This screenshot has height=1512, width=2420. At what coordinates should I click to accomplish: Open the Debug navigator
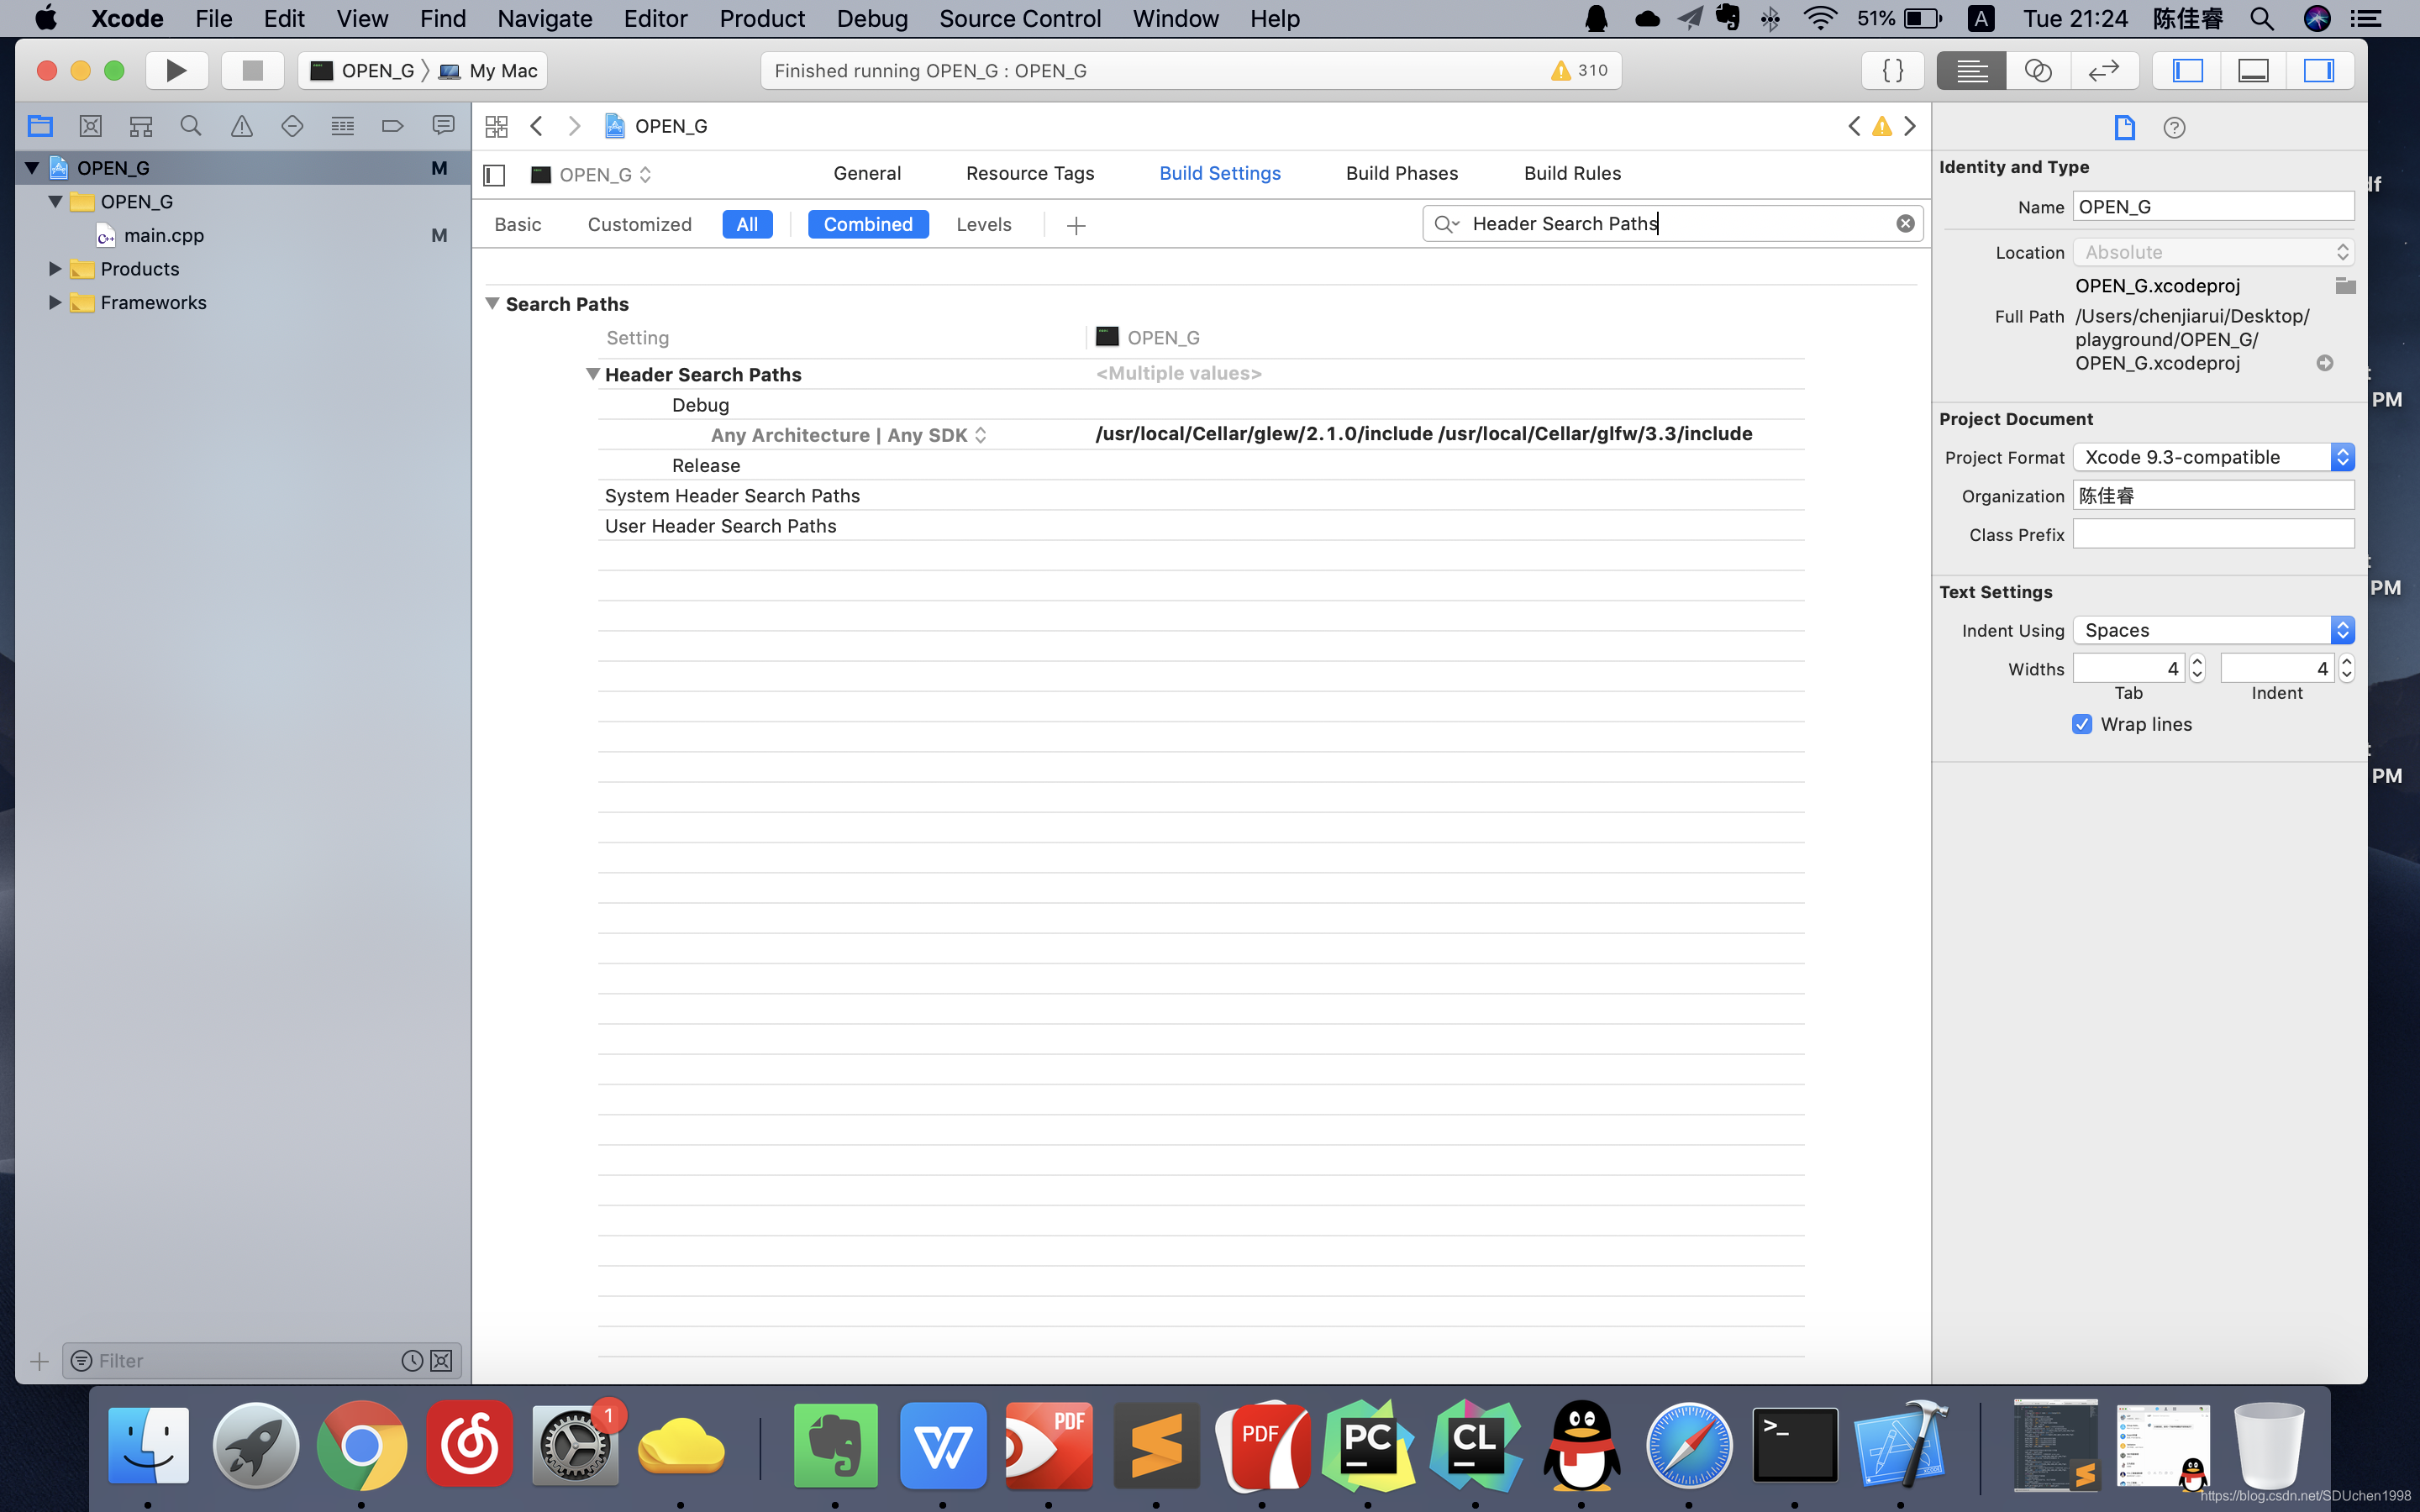pyautogui.click(x=342, y=126)
